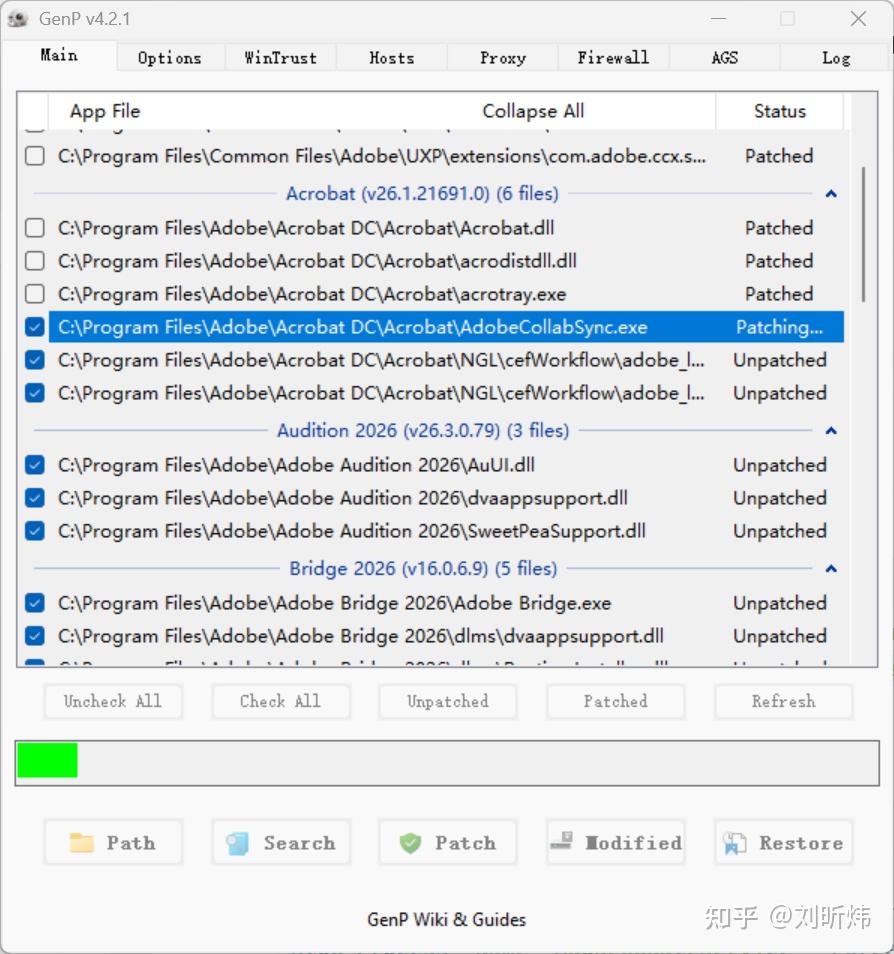Check the acrotray.exe checkbox
The width and height of the screenshot is (894, 954).
pos(35,294)
